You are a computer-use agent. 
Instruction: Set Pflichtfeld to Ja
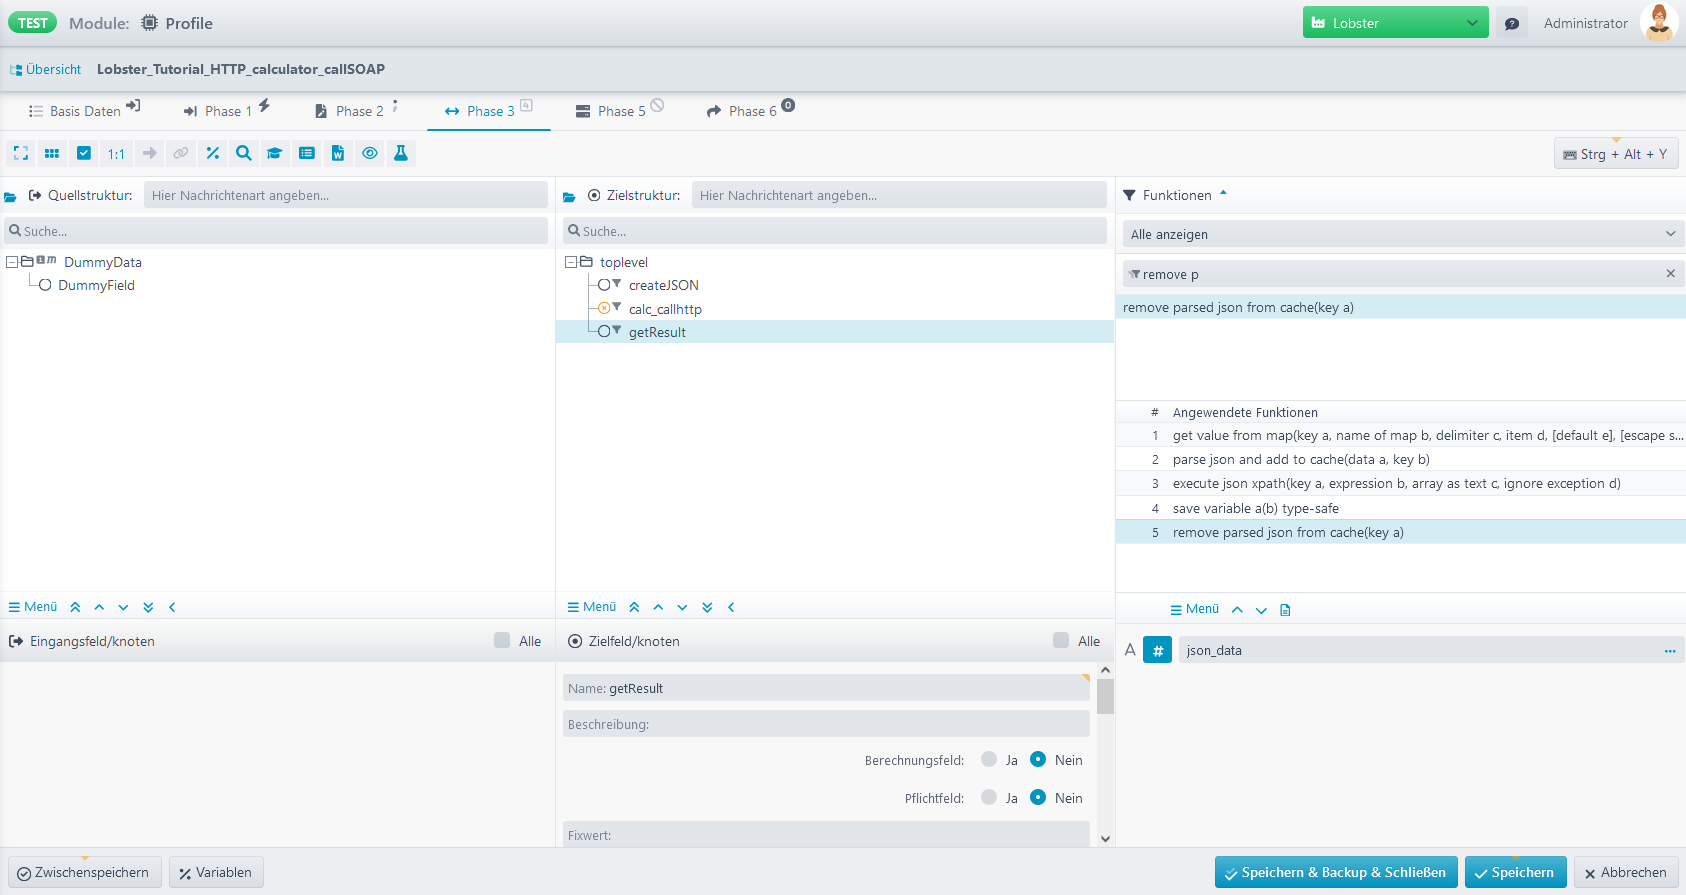coord(989,797)
